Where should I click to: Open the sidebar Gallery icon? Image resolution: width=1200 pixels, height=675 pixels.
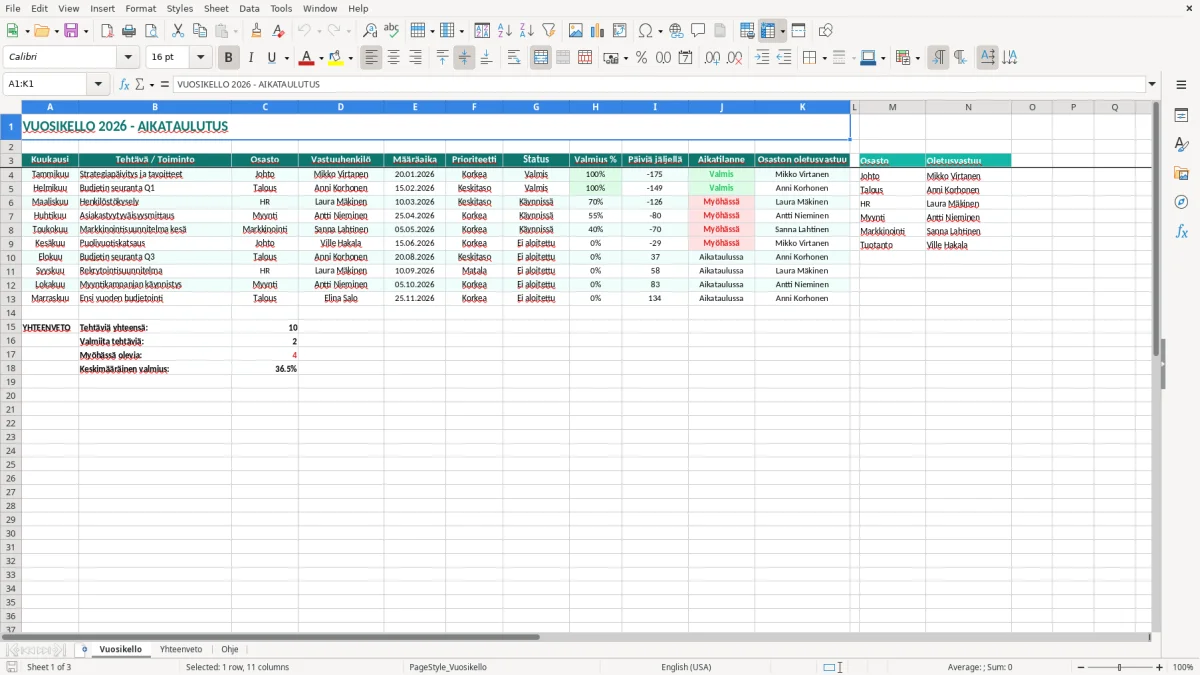(x=1181, y=173)
